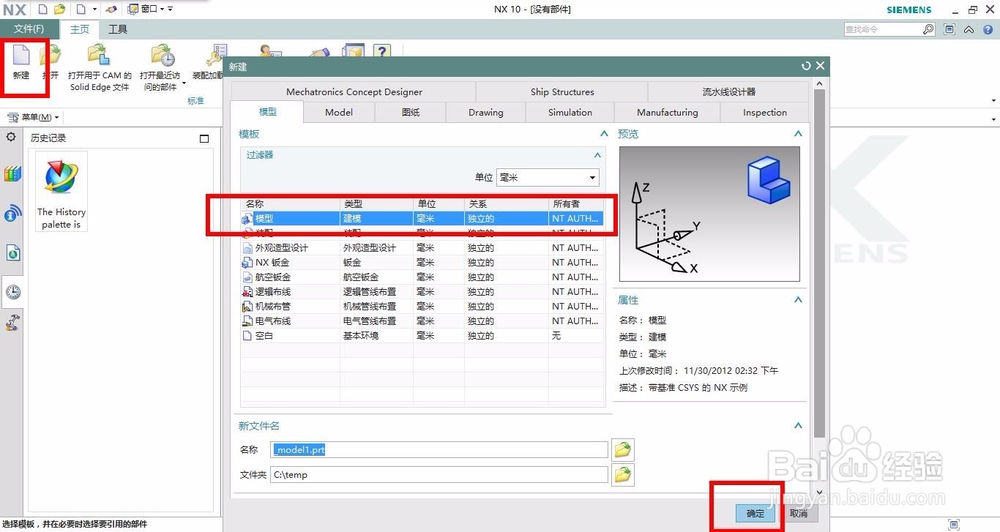Screen dimensions: 1000x532
Task: Open the 菜单(M) menu dropdown
Action: (33, 117)
